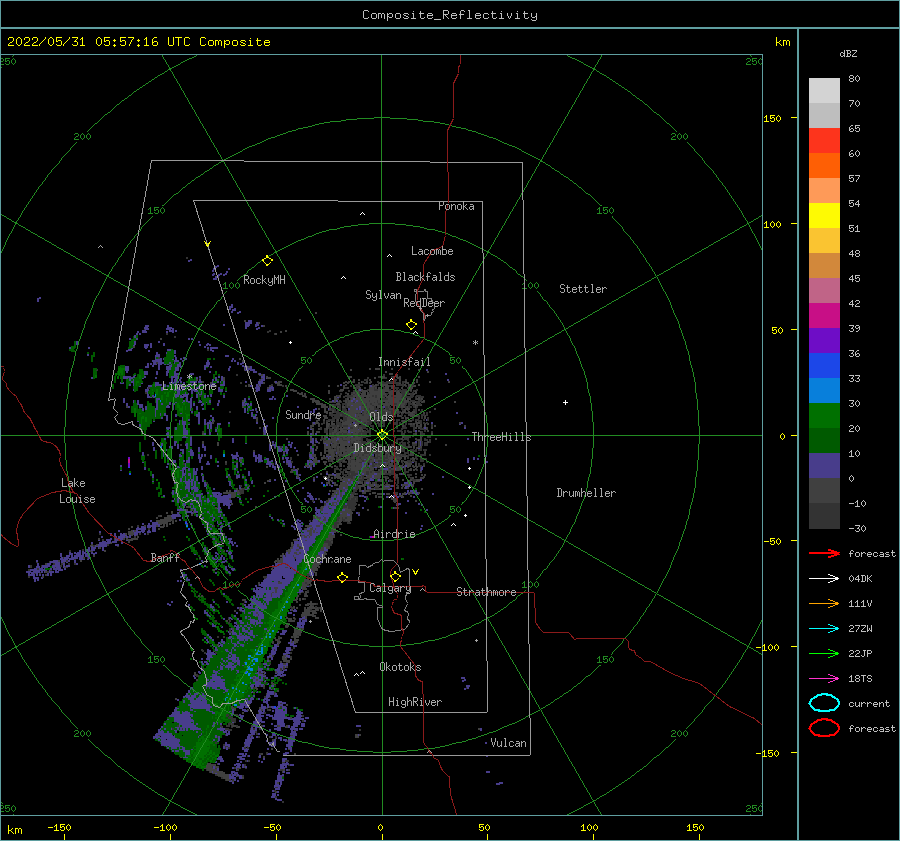Click the HighRiver label
The height and width of the screenshot is (841, 900).
415,702
